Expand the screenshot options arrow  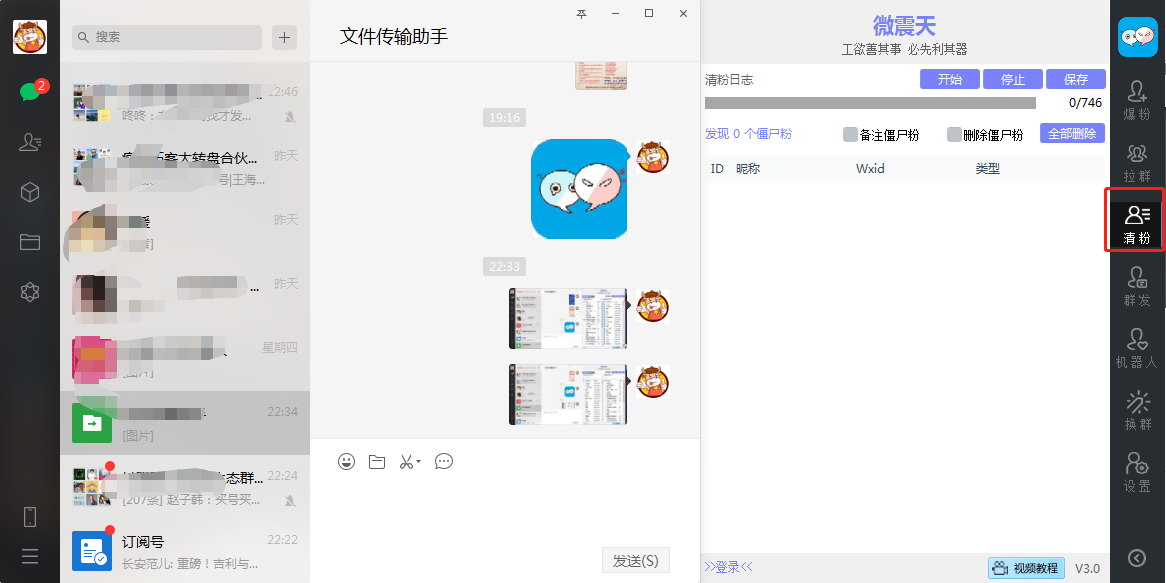coord(419,462)
